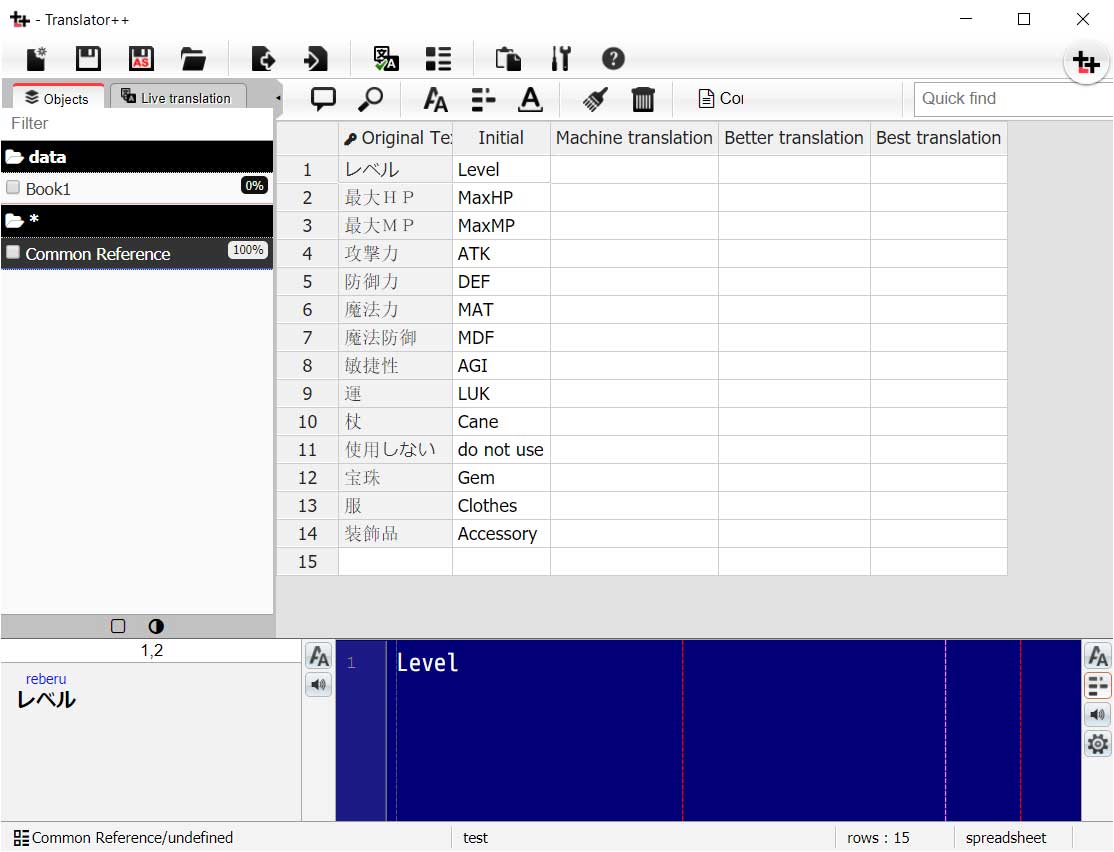Create a new project
1114x852 pixels.
coord(35,59)
